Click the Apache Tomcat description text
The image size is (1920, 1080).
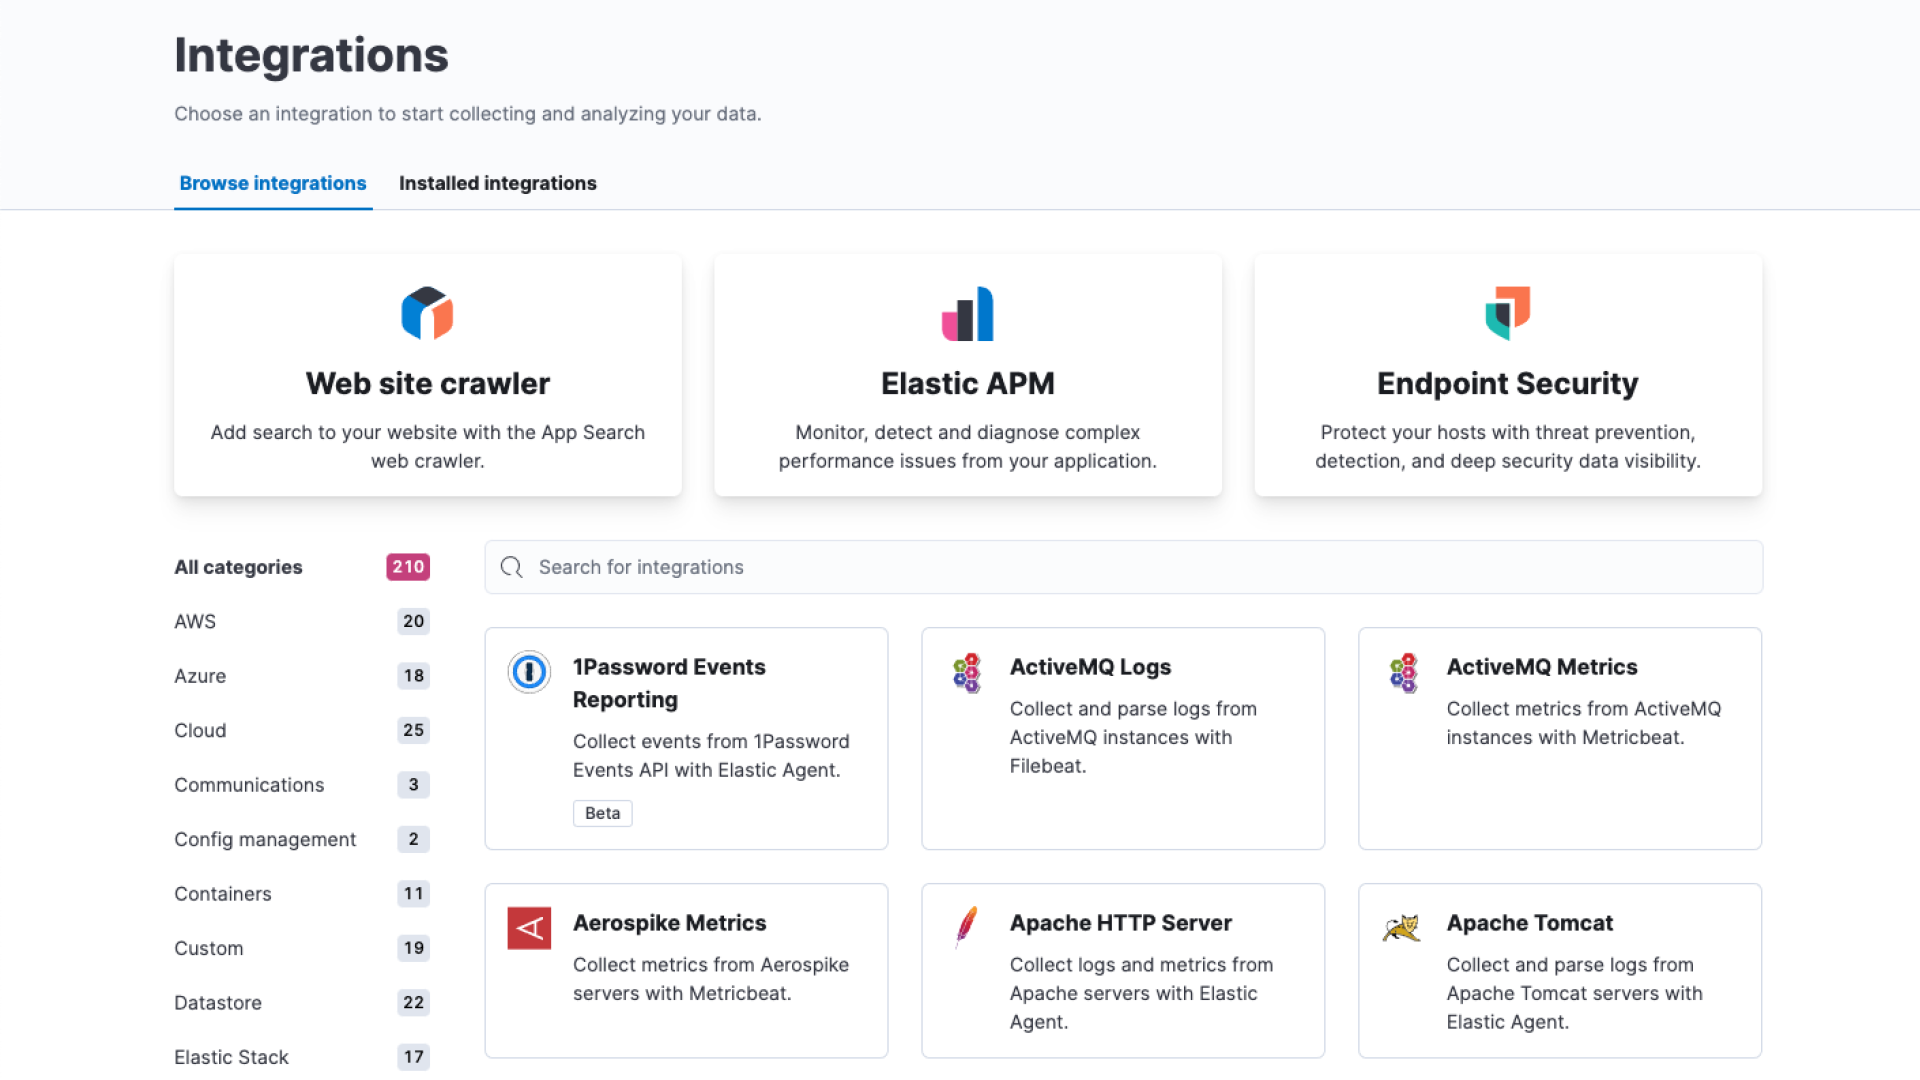click(1574, 993)
